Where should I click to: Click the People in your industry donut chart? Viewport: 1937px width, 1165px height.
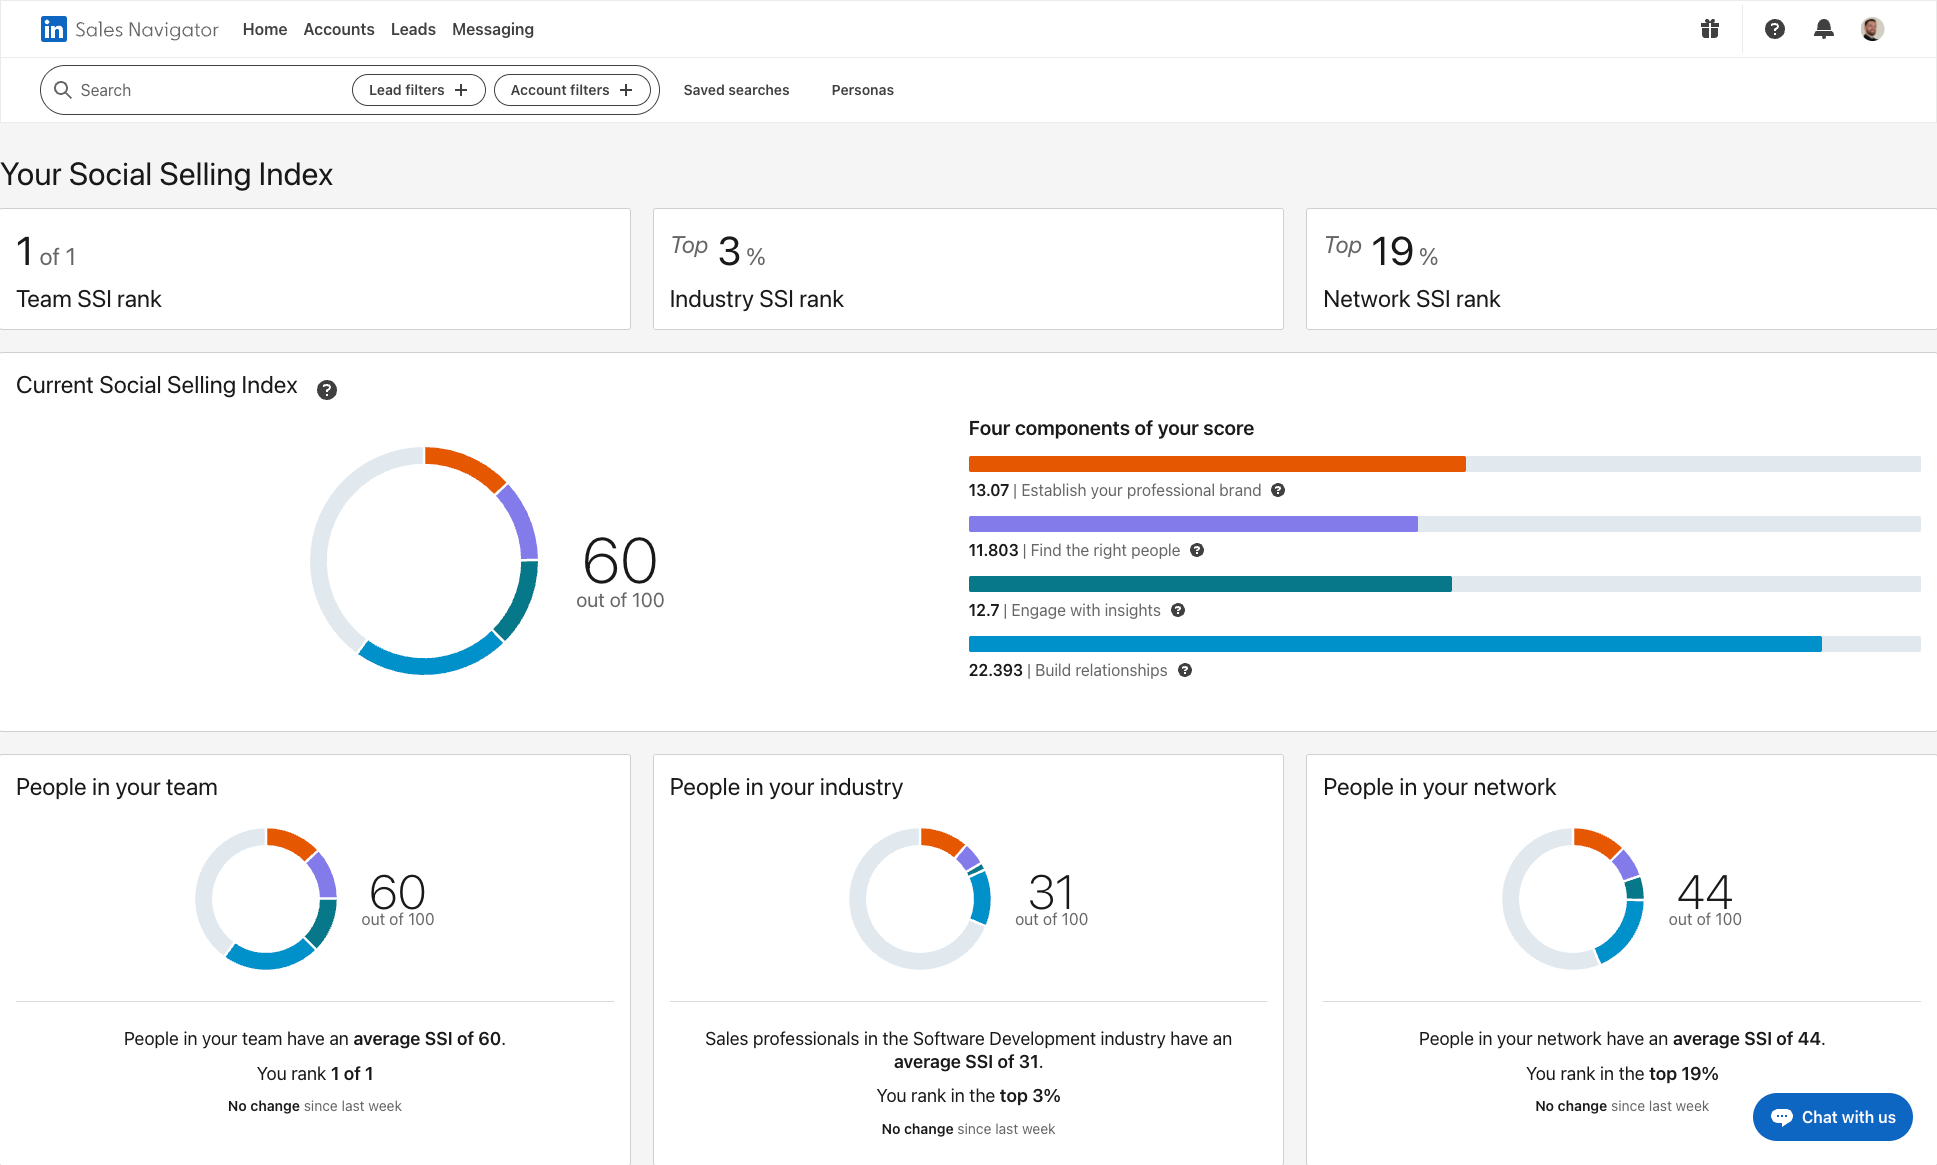pyautogui.click(x=920, y=898)
